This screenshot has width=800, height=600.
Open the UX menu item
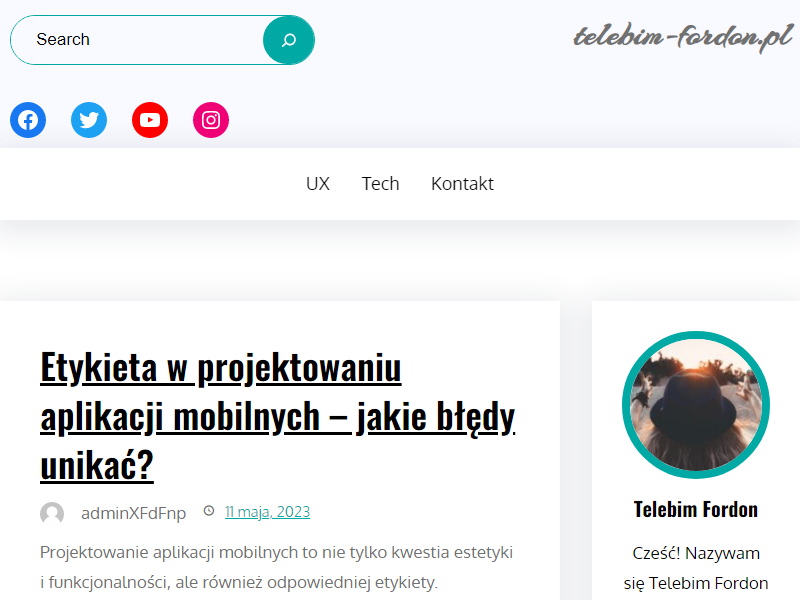pos(318,184)
